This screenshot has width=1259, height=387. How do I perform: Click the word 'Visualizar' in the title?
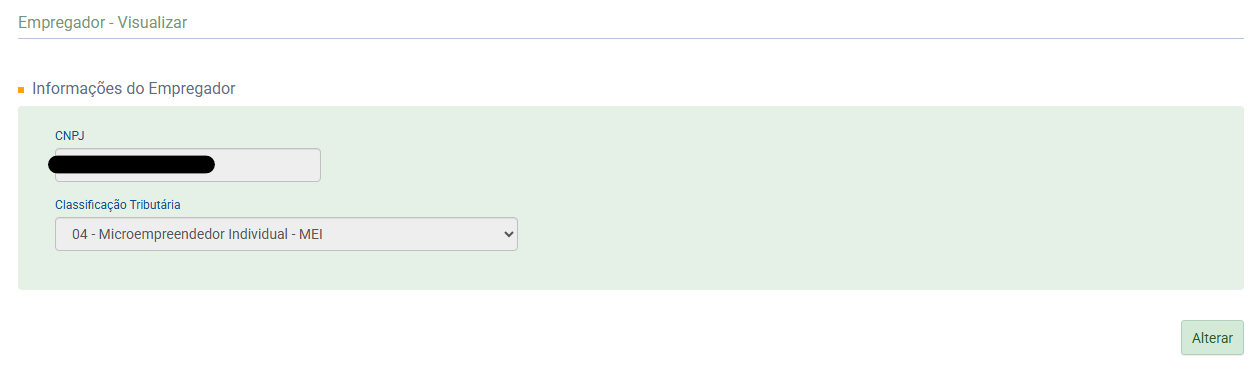point(152,21)
